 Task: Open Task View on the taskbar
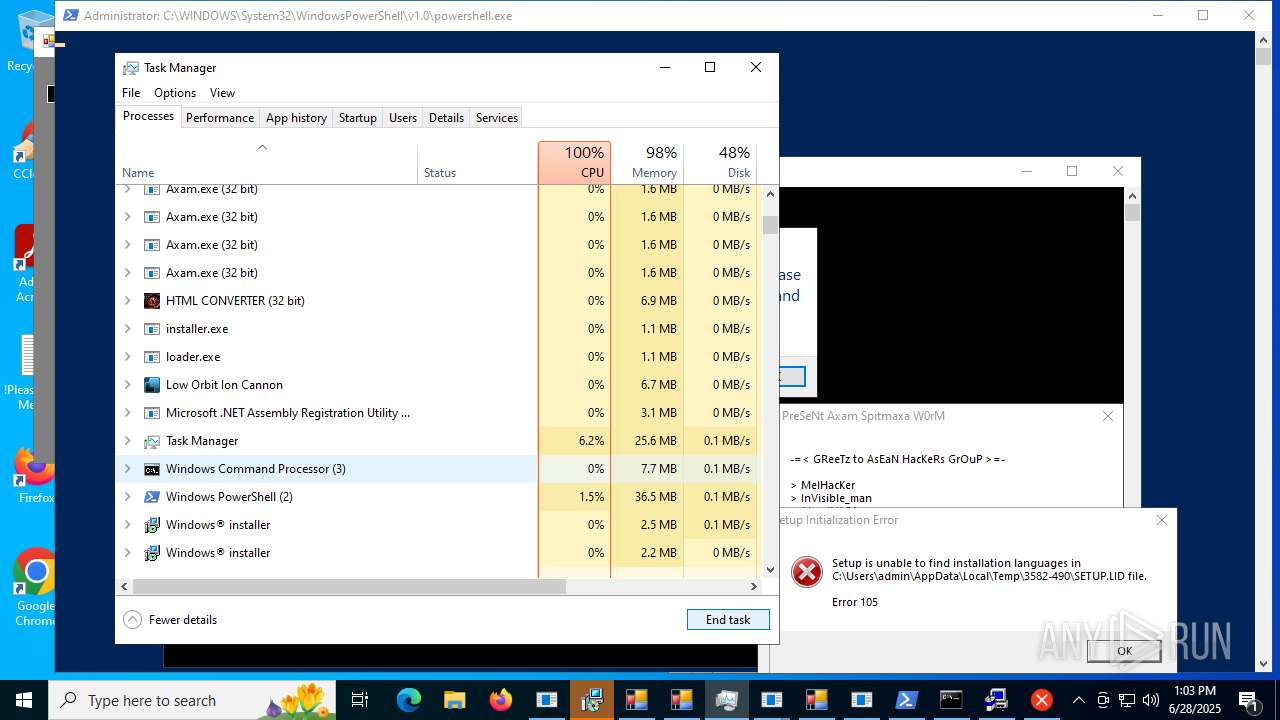[360, 700]
